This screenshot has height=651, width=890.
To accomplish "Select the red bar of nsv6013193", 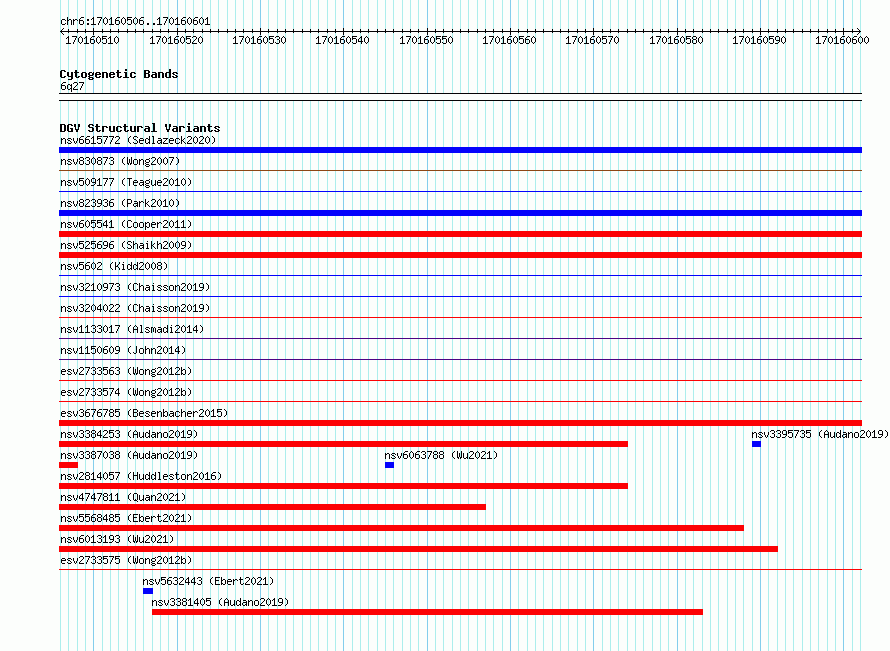I will [418, 549].
